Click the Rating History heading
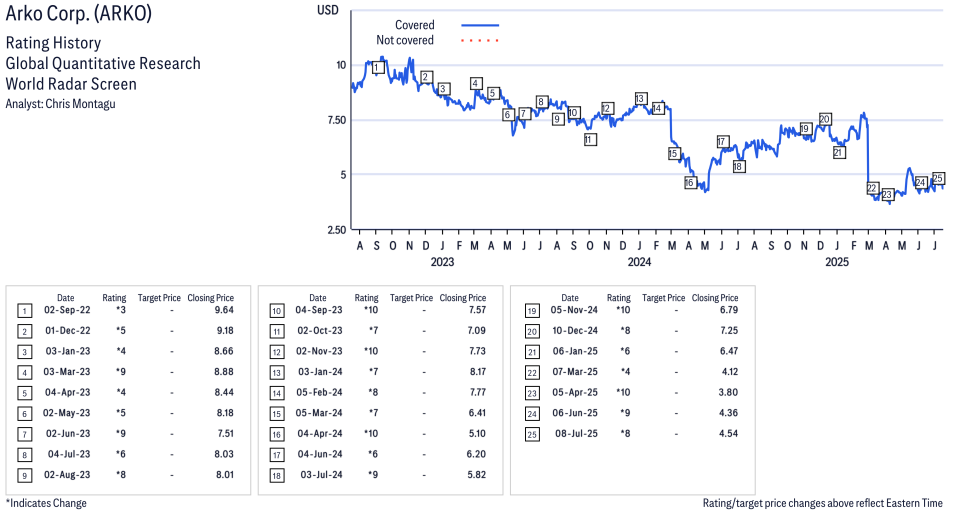 (54, 43)
